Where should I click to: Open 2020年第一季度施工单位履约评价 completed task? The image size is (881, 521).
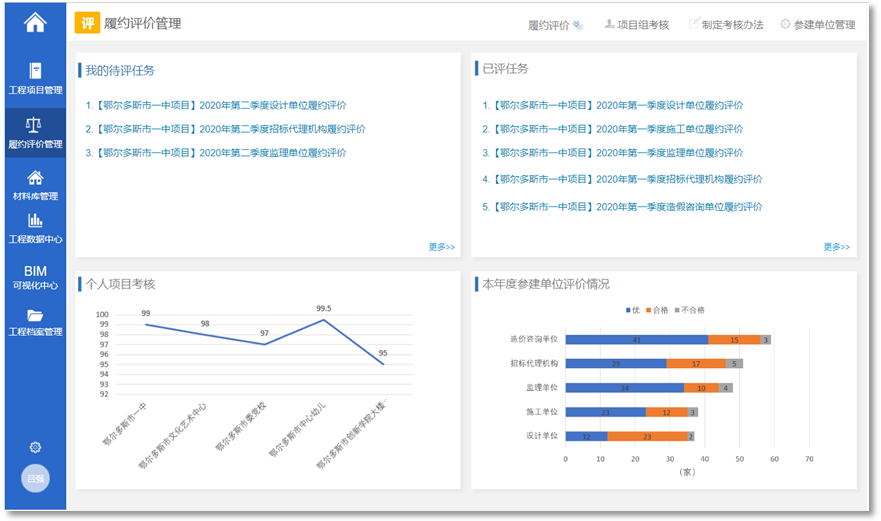click(612, 129)
